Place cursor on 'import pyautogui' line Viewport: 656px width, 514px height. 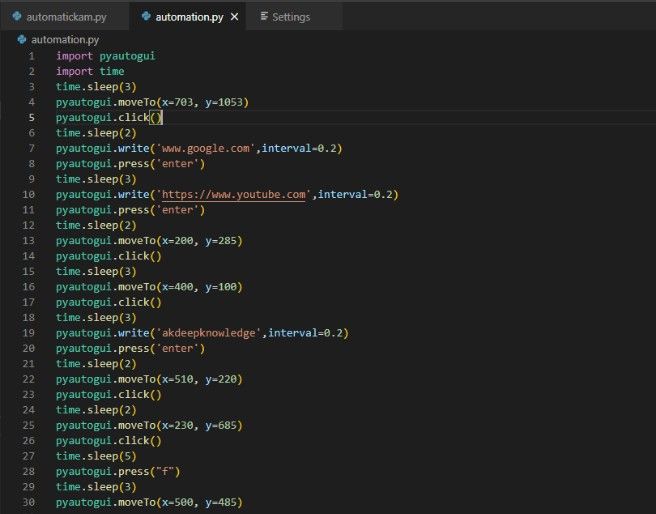[105, 56]
